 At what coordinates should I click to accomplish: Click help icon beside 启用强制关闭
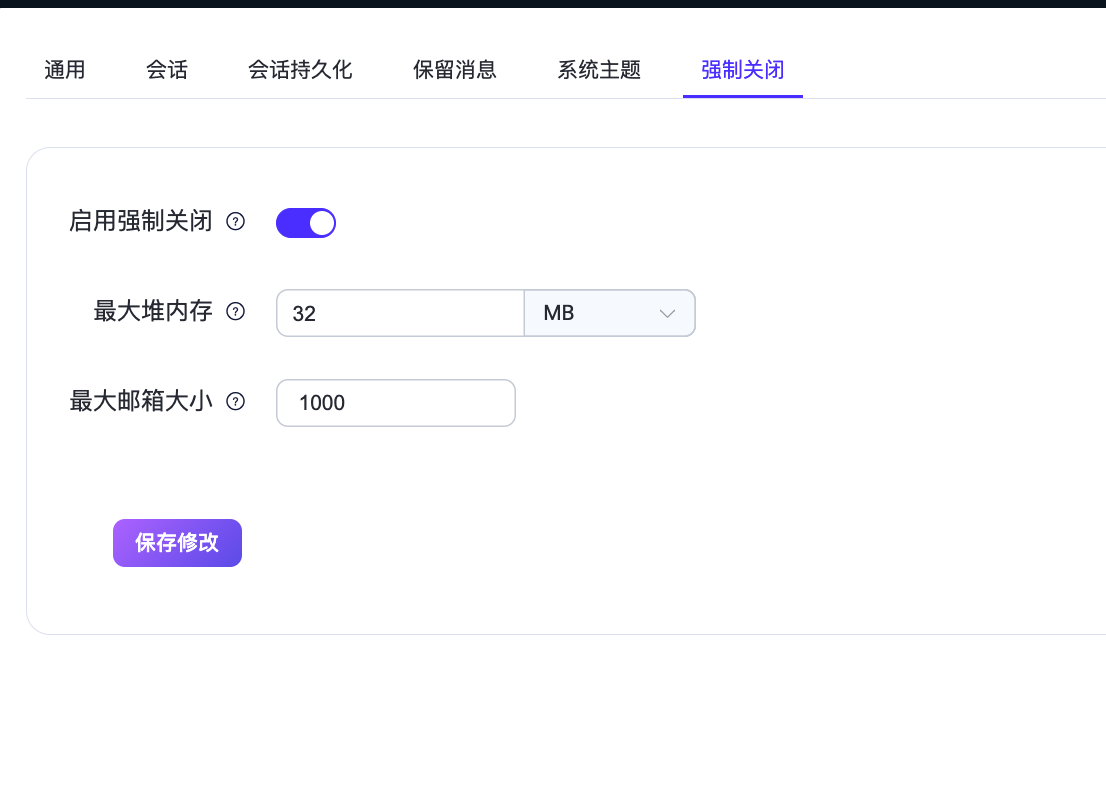tap(236, 222)
